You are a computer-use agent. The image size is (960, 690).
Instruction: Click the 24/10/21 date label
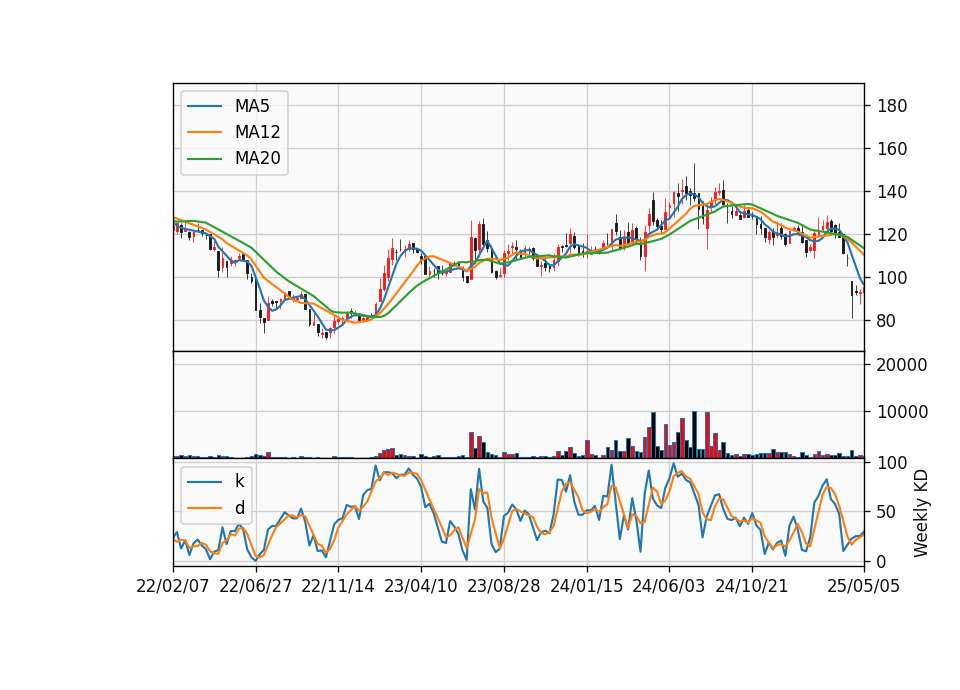(751, 586)
